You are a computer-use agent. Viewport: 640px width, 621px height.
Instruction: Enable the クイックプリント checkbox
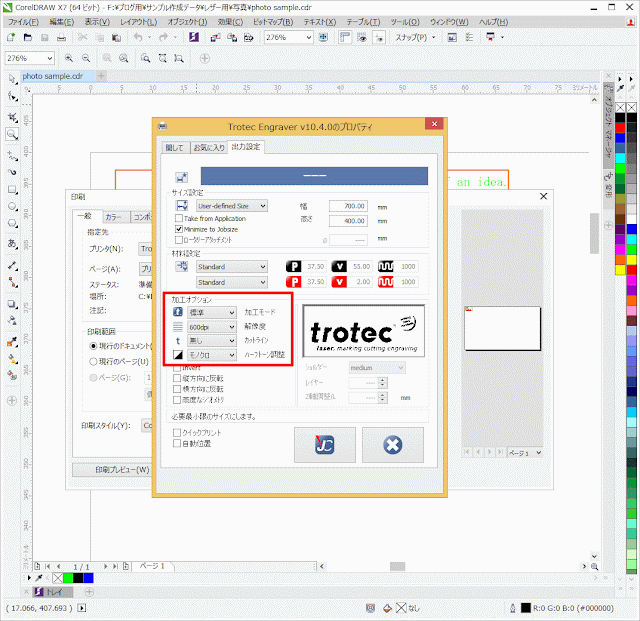point(177,432)
